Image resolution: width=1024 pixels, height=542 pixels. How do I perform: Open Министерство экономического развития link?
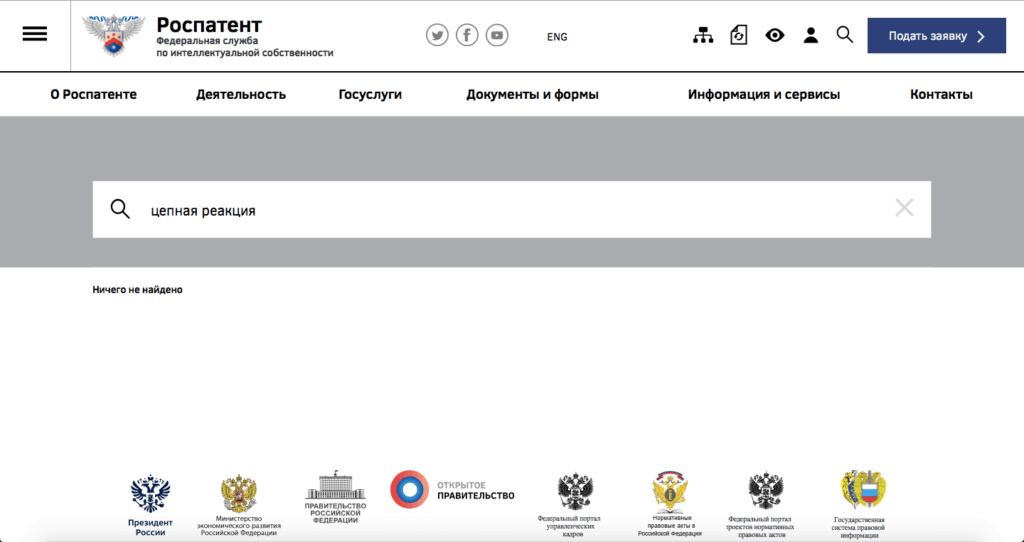point(239,505)
